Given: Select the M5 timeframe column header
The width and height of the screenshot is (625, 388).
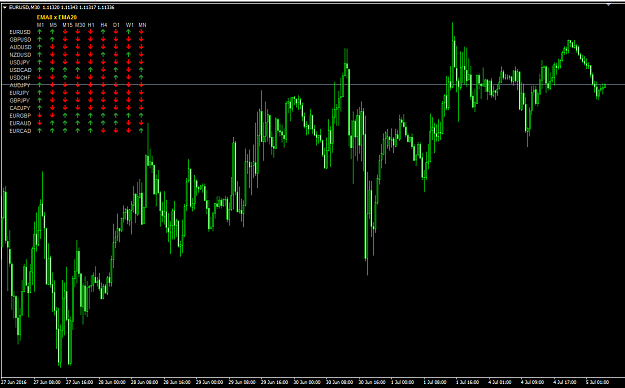Looking at the screenshot, I should (x=53, y=25).
